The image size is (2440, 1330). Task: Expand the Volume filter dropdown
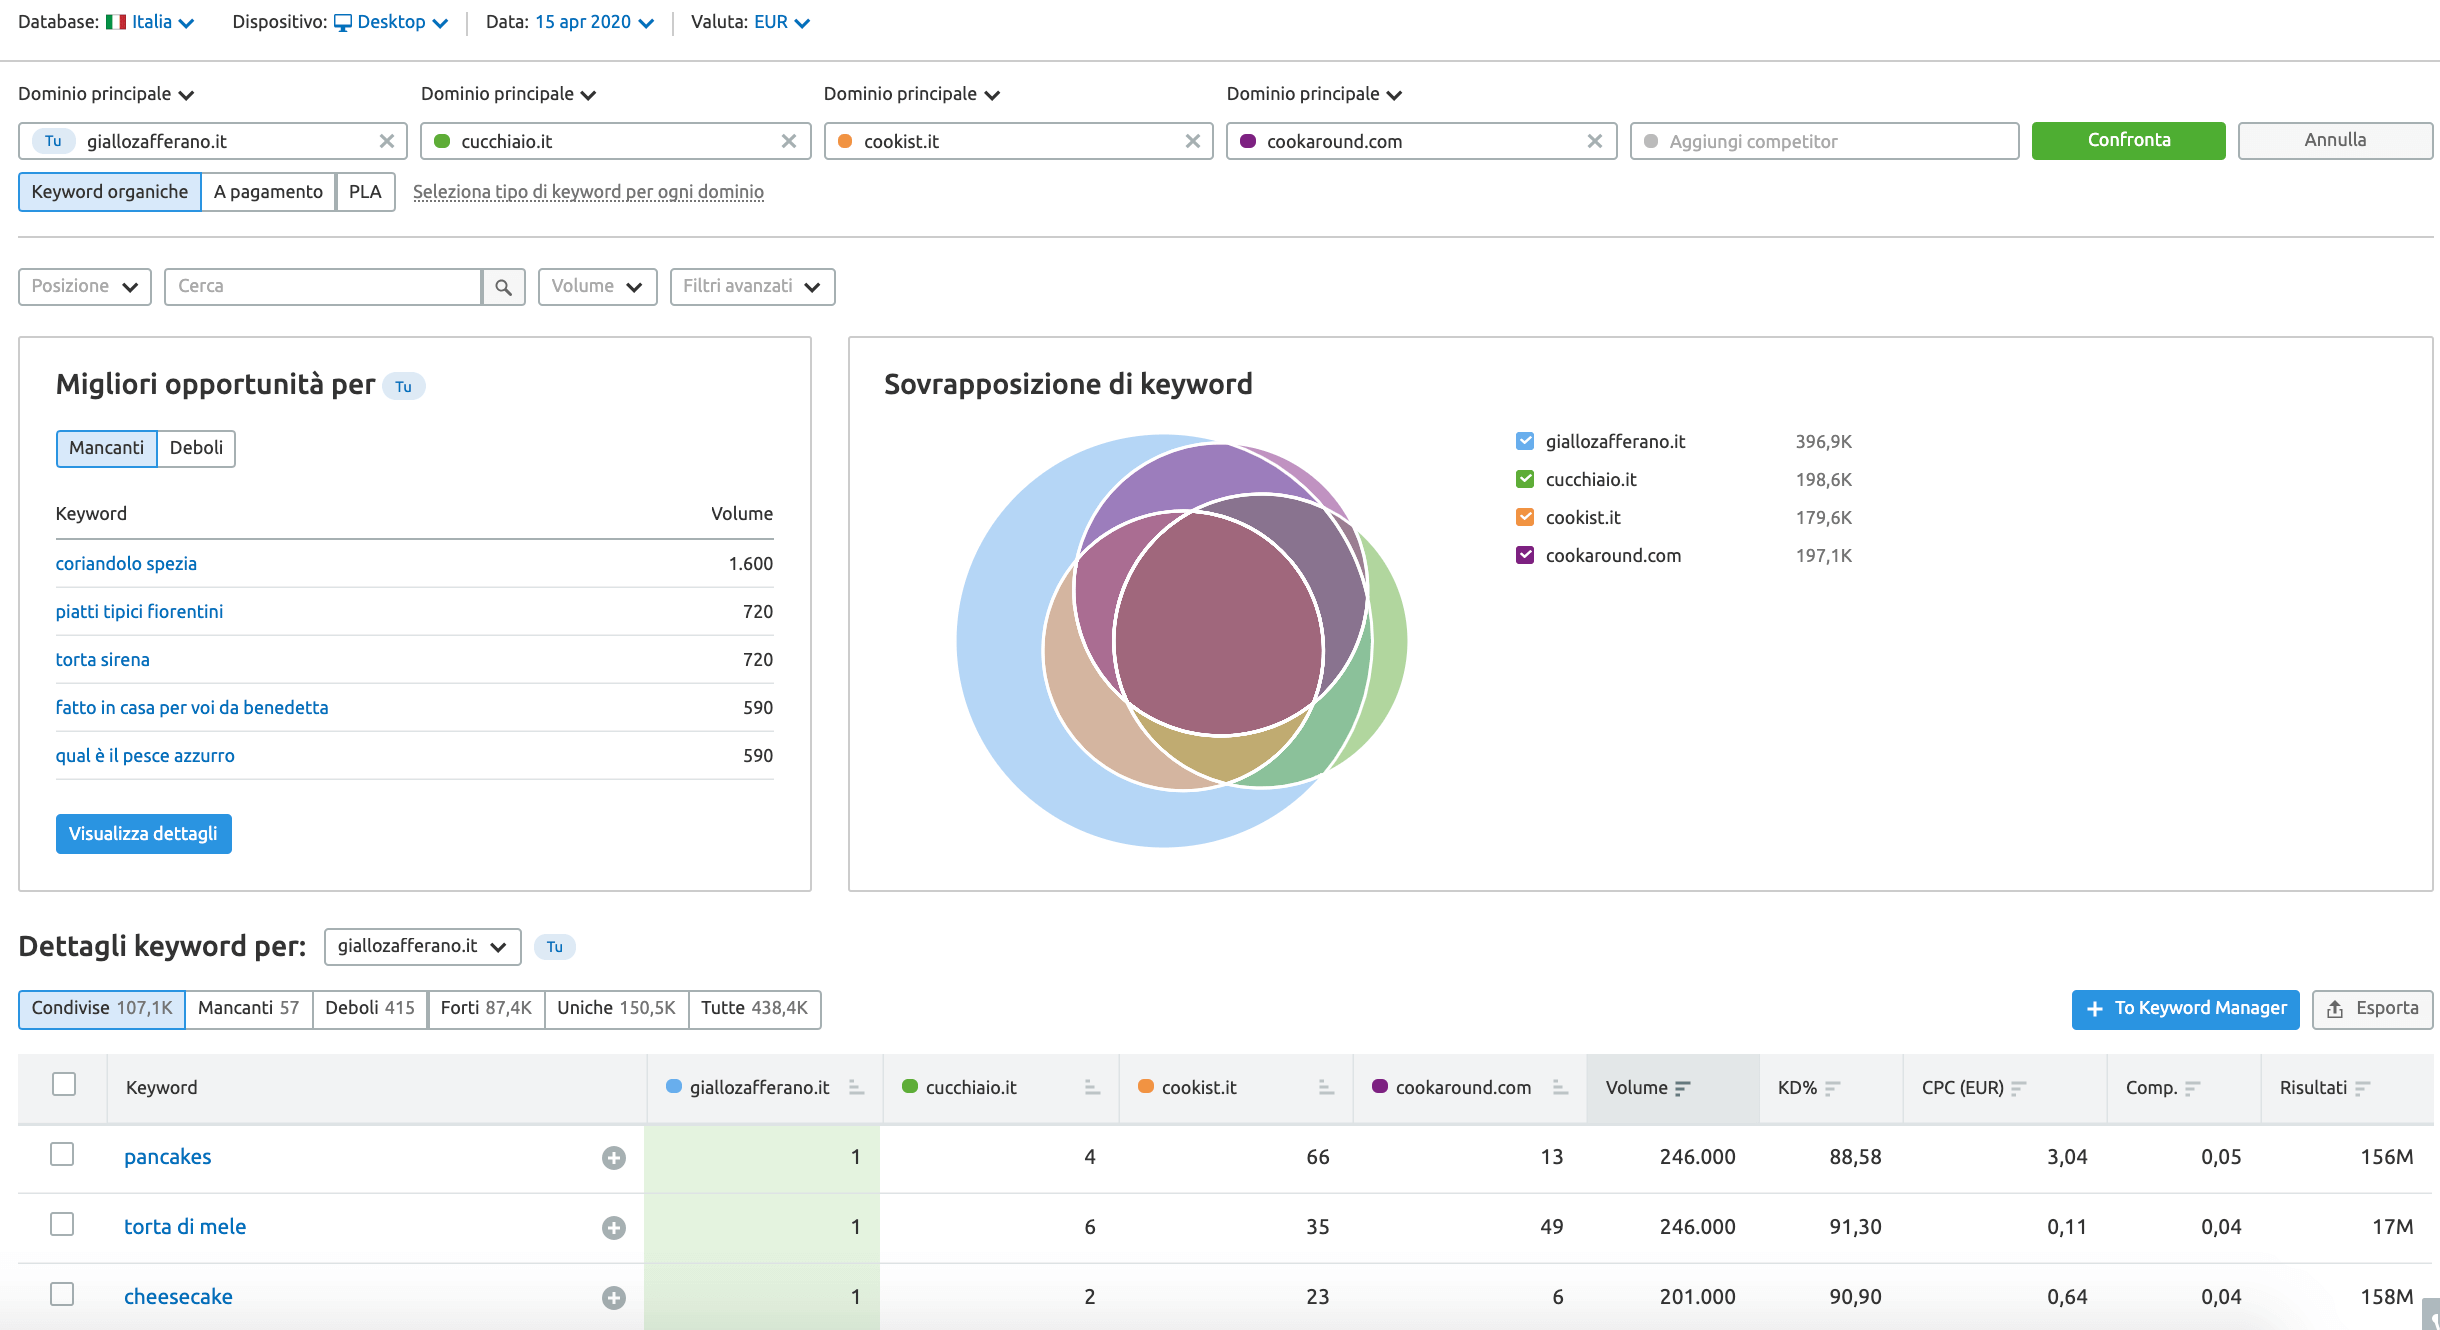pos(597,287)
